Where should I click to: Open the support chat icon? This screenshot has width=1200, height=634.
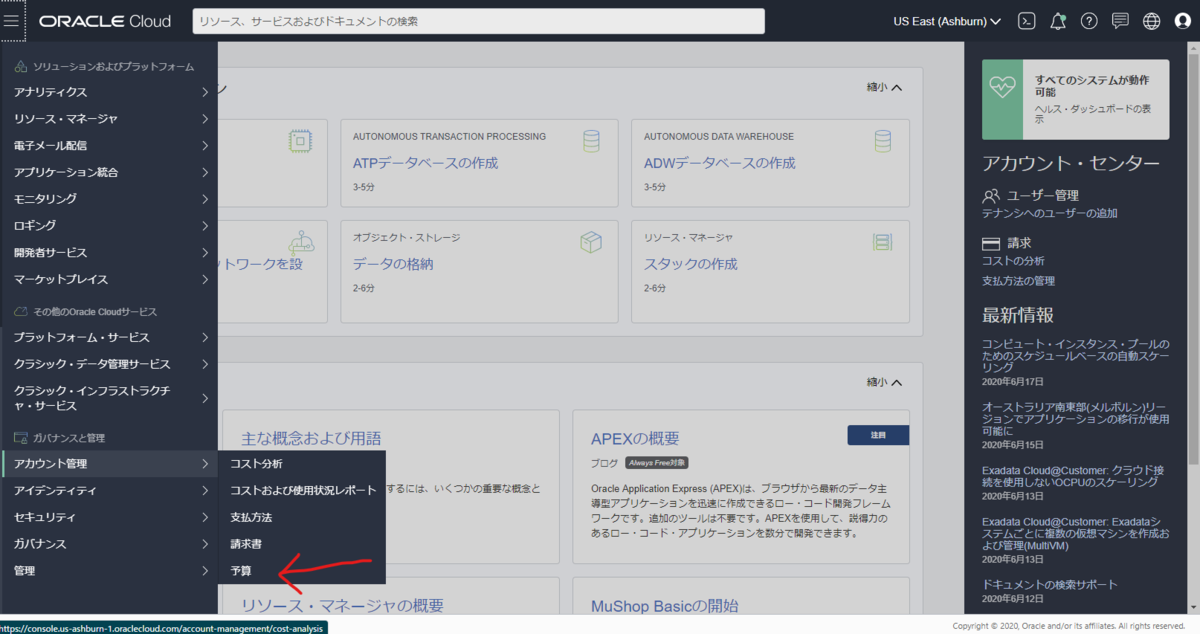click(x=1120, y=21)
